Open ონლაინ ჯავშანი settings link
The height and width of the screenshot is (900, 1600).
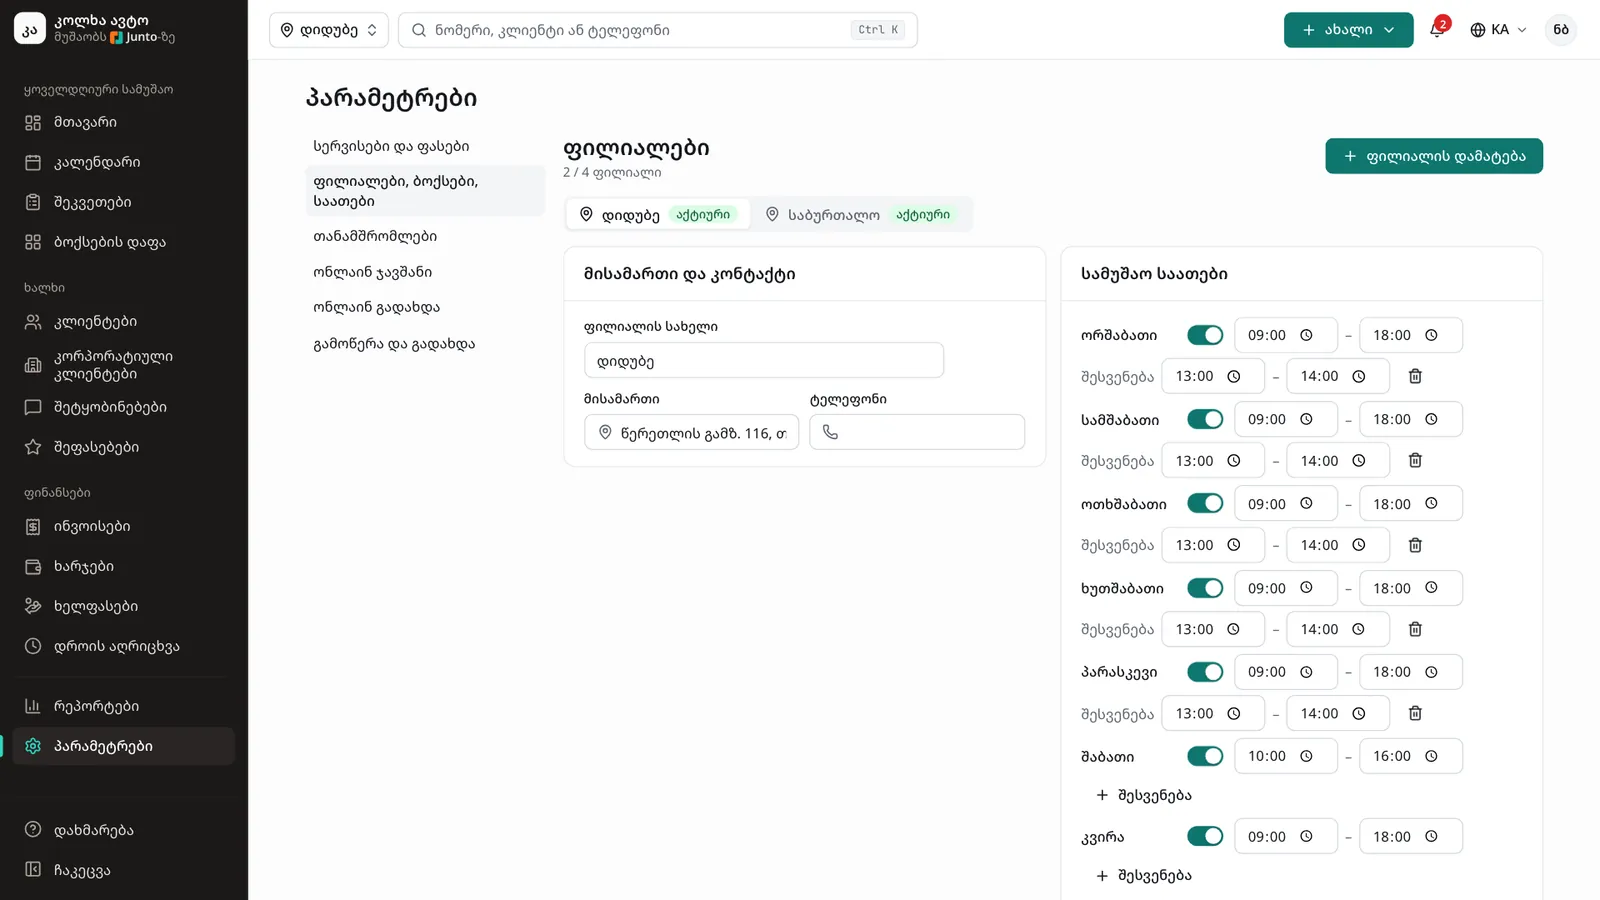[425, 272]
